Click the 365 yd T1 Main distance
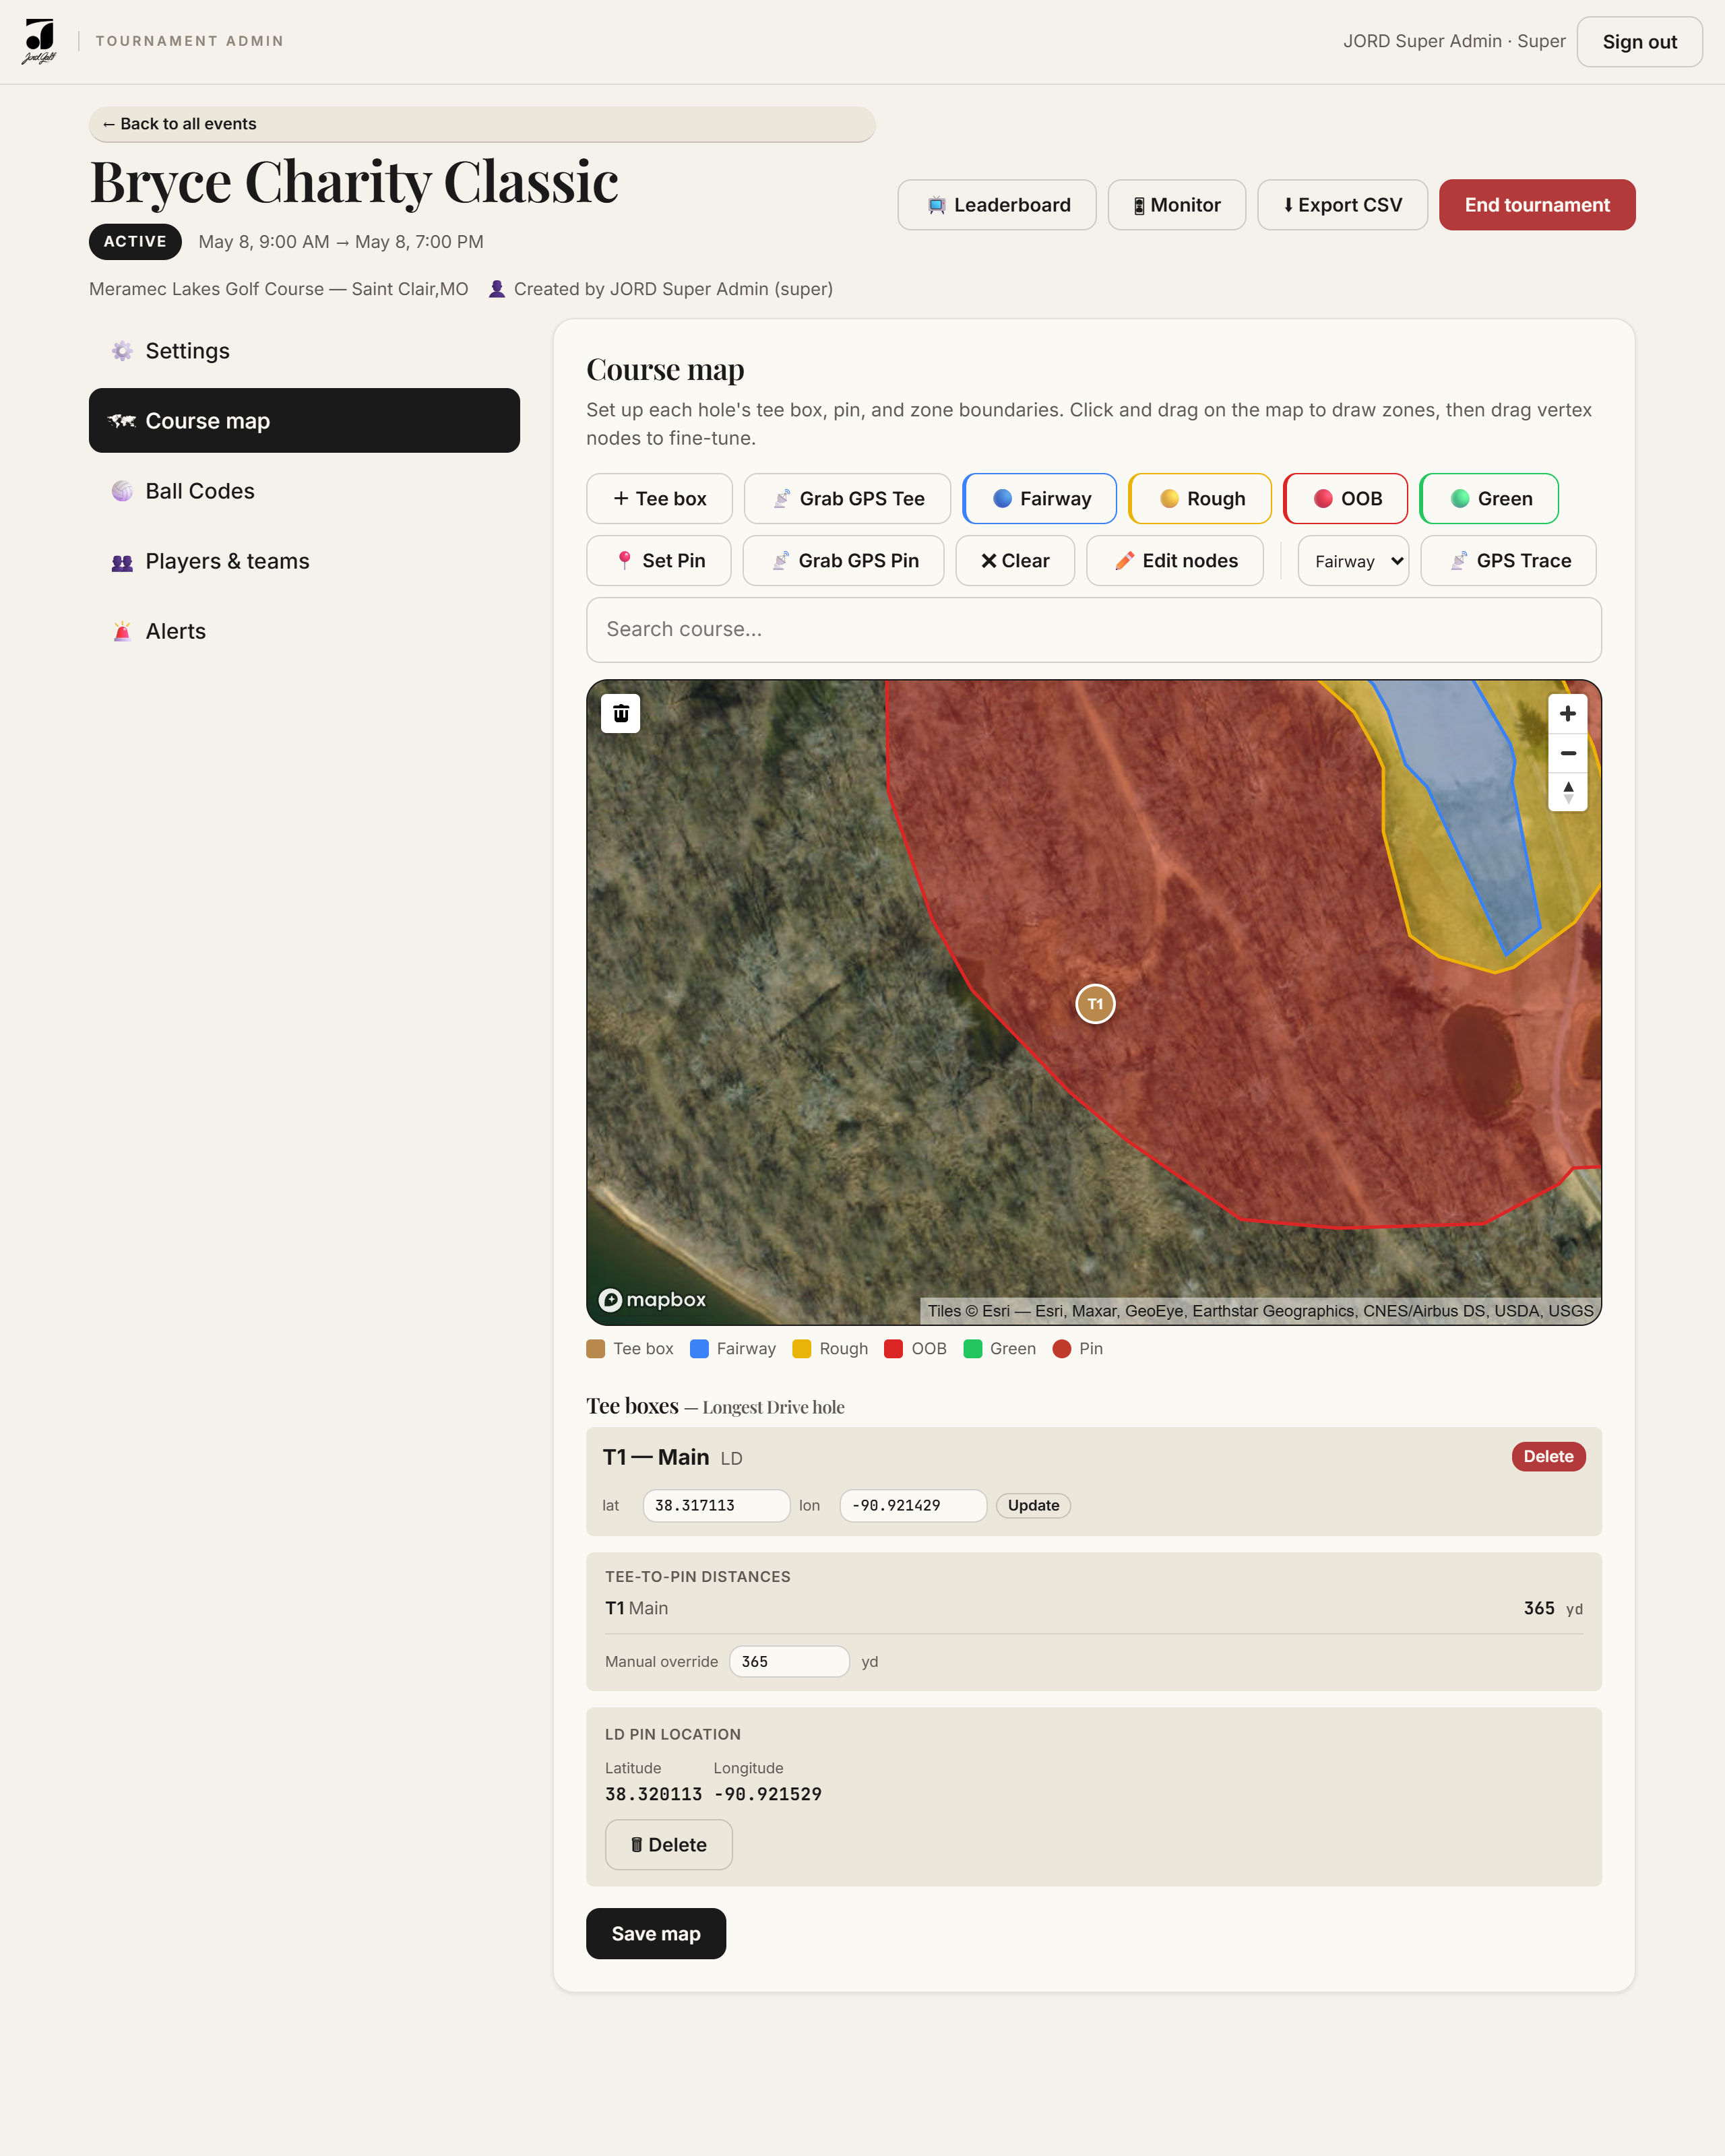Image resolution: width=1725 pixels, height=2156 pixels. point(1552,1608)
